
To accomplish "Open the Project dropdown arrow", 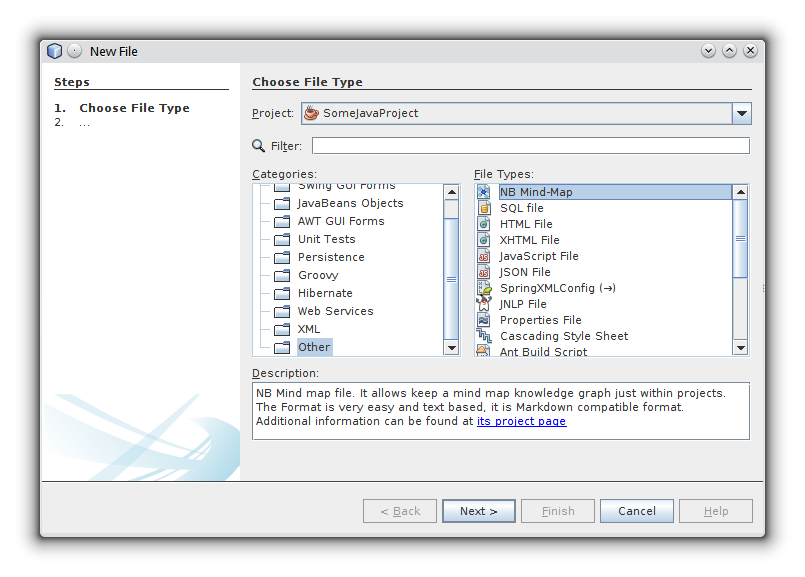I will pos(742,113).
